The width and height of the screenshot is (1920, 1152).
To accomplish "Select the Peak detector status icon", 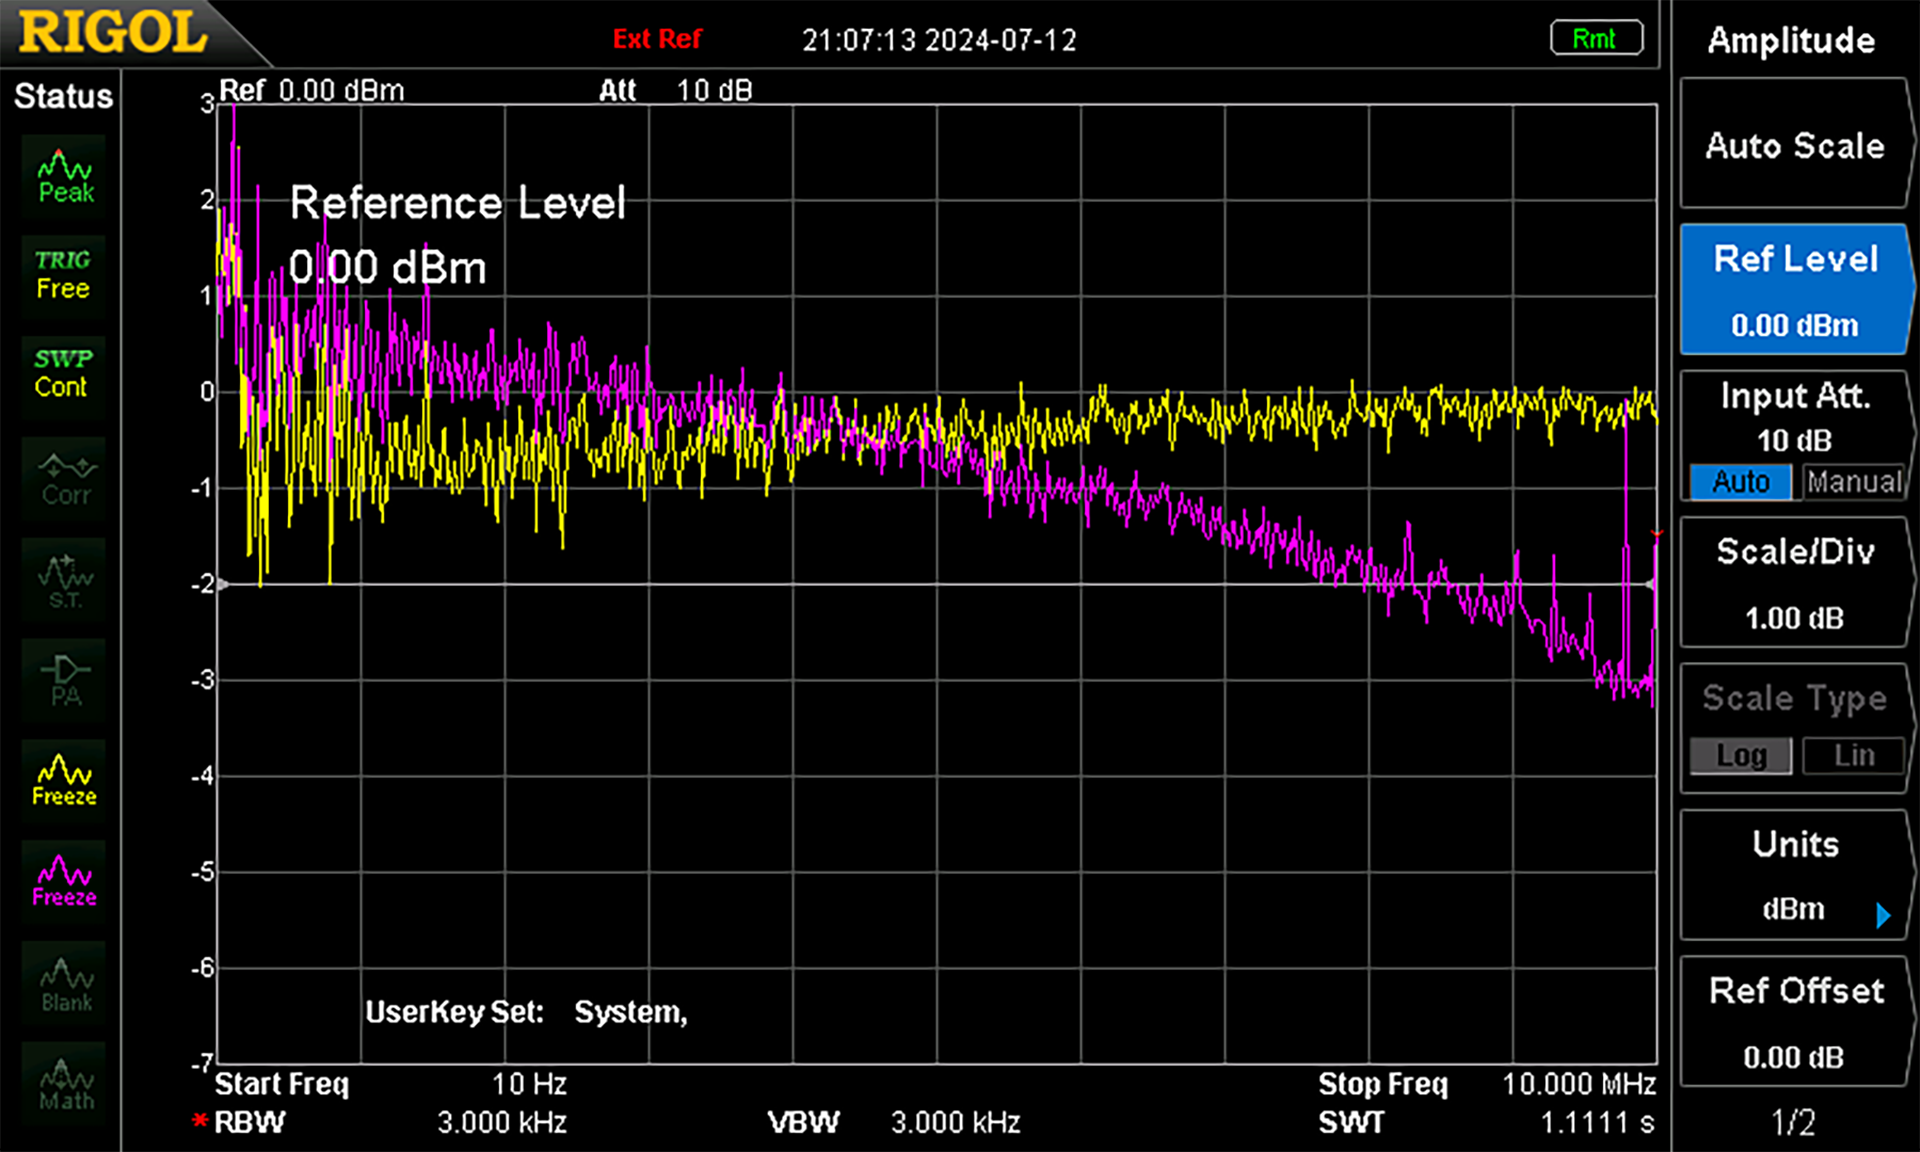I will (64, 177).
